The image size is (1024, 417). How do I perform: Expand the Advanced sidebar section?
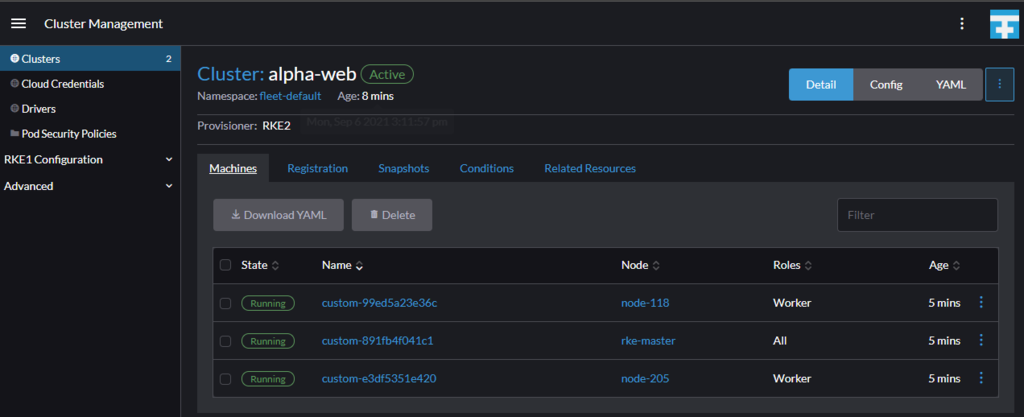click(89, 186)
